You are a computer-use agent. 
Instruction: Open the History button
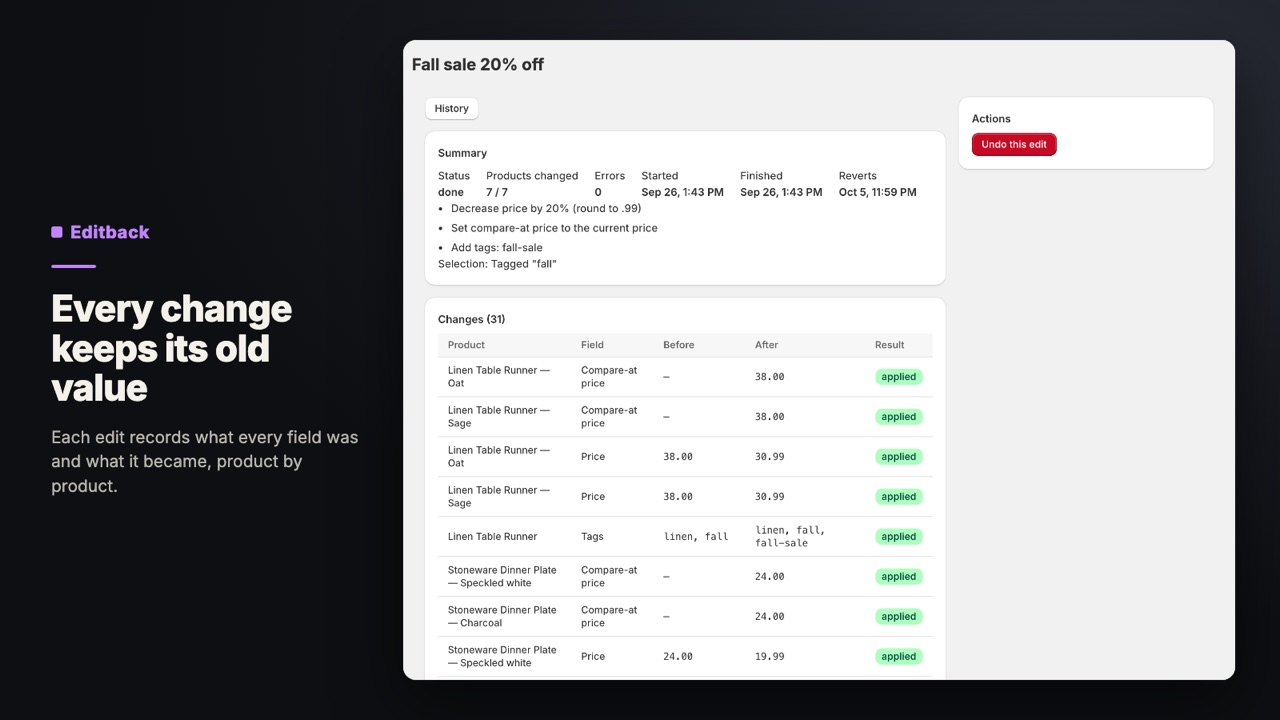tap(451, 109)
